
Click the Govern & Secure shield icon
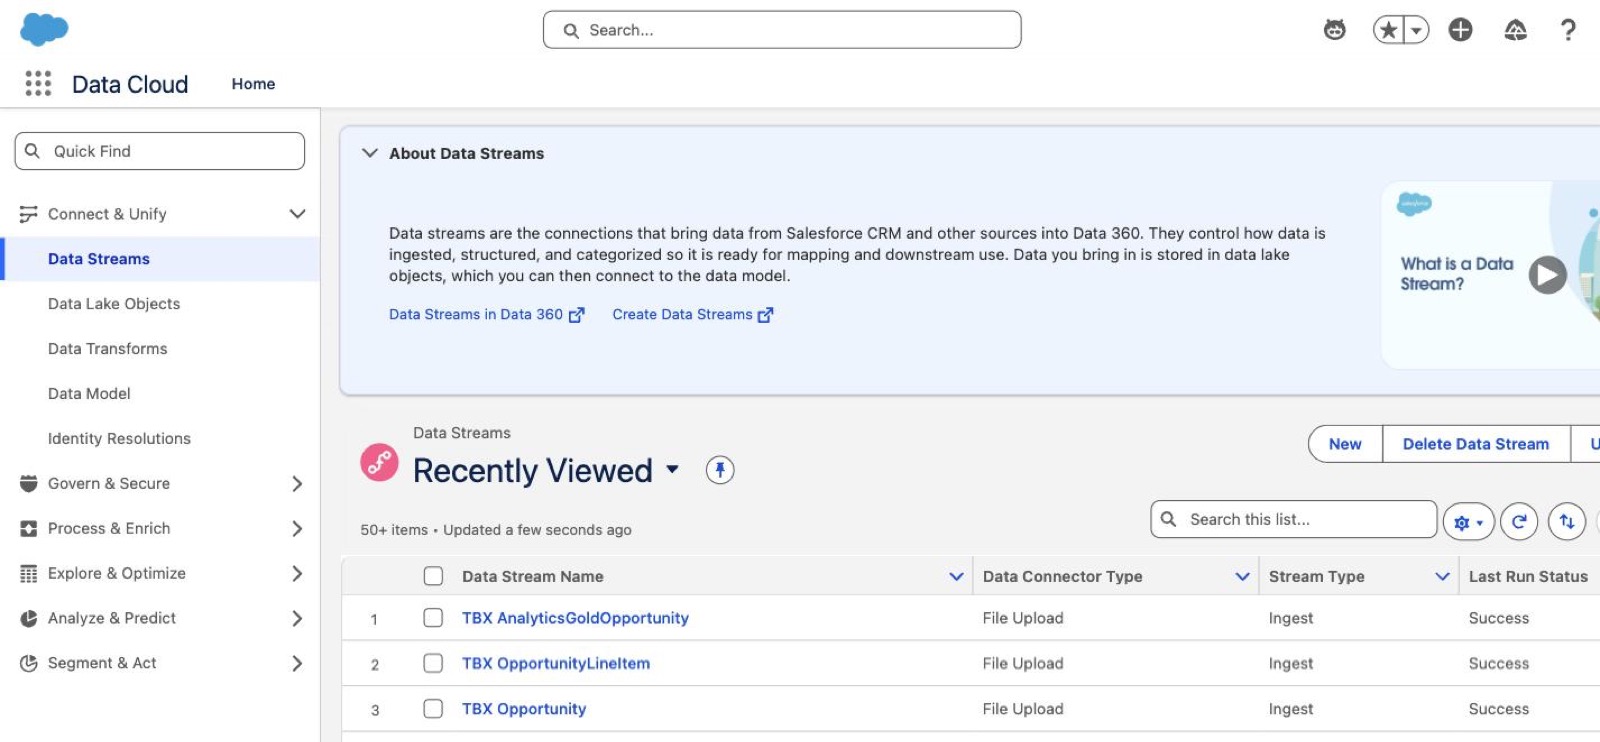click(x=28, y=483)
